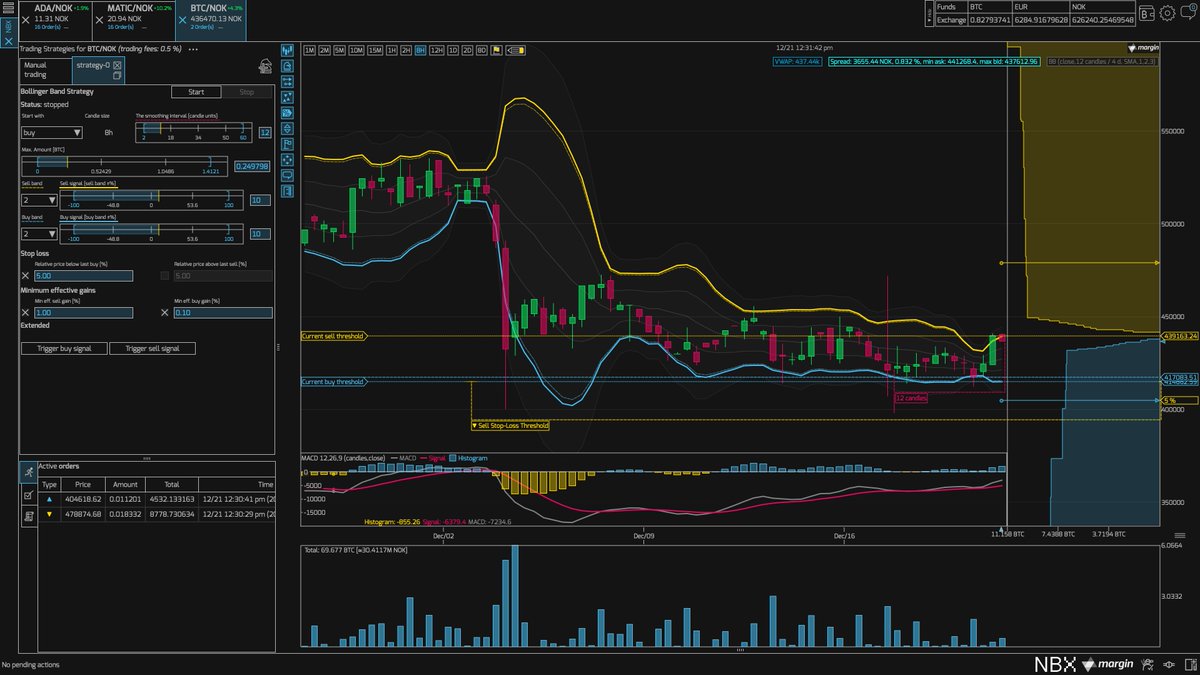This screenshot has height=675, width=1200.
Task: Click the document icon in chart sidebar
Action: click(x=287, y=190)
